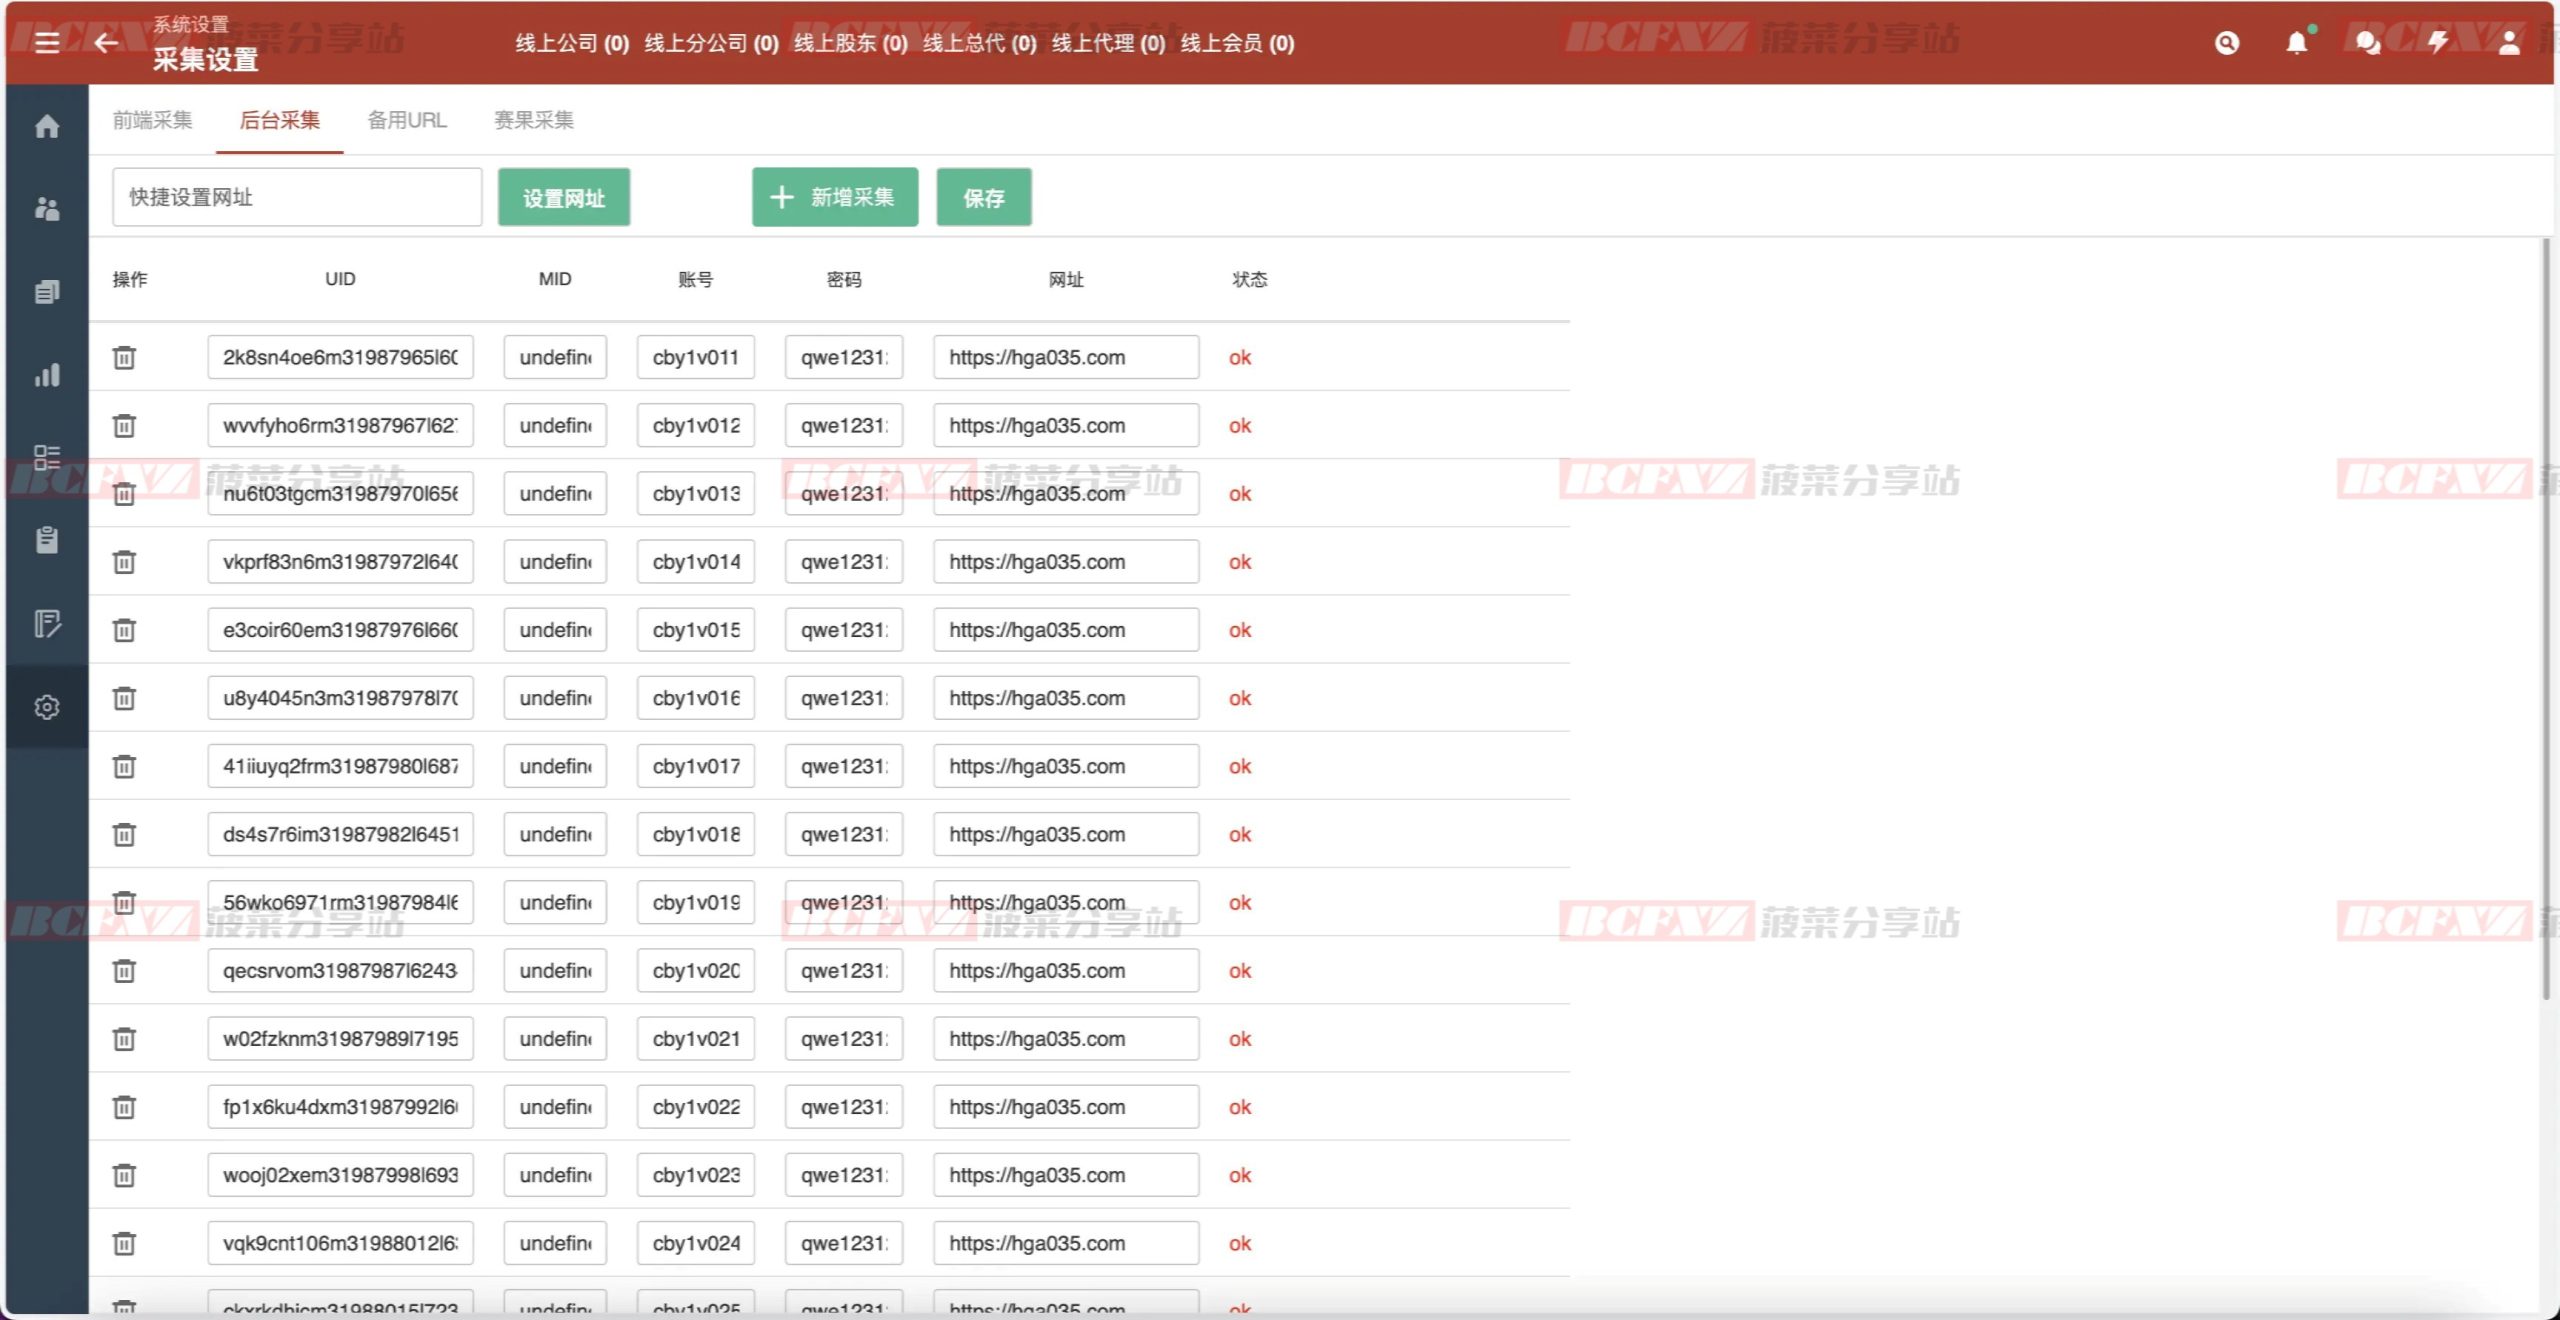Screen dimensions: 2560x1320
Task: Open the search icon in top bar
Action: pos(2226,43)
